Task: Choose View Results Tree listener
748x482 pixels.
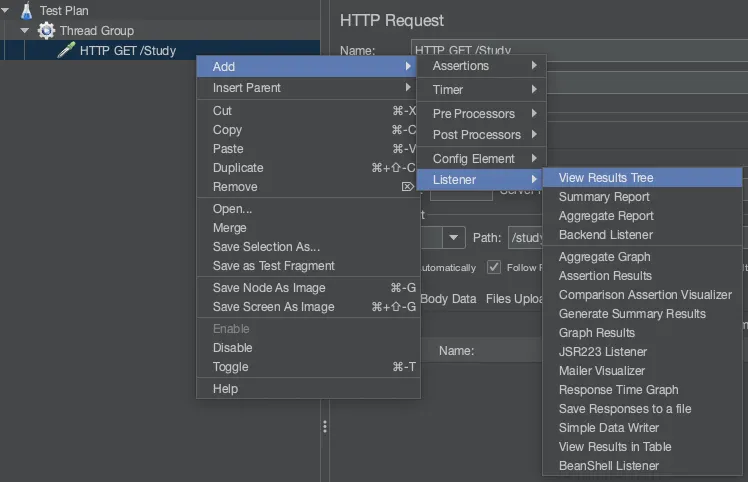Action: (606, 178)
